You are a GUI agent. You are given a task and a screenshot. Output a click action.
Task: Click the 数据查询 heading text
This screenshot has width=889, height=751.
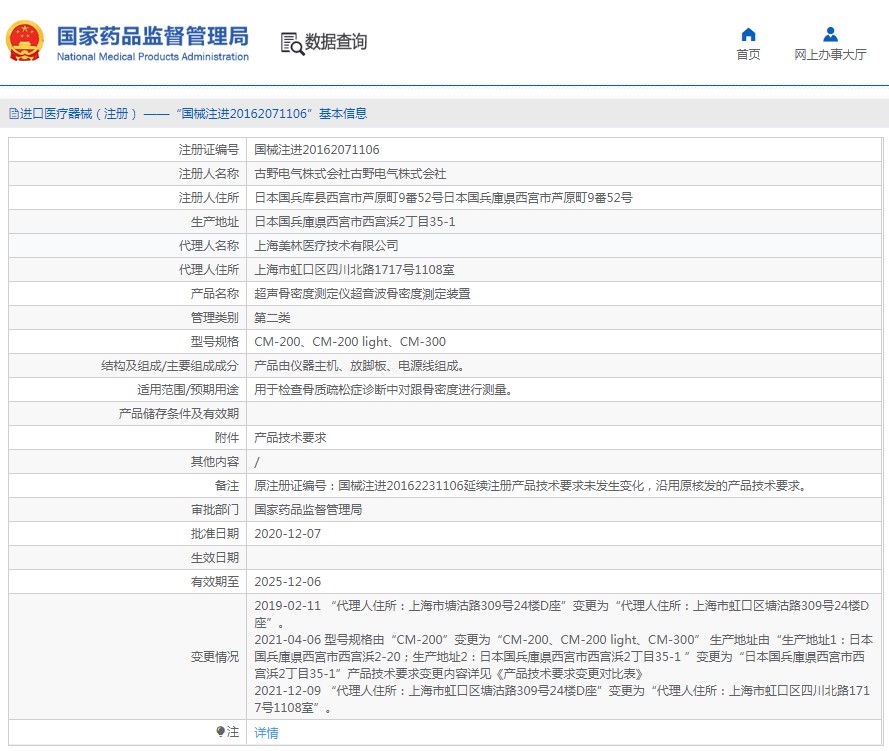tap(336, 41)
